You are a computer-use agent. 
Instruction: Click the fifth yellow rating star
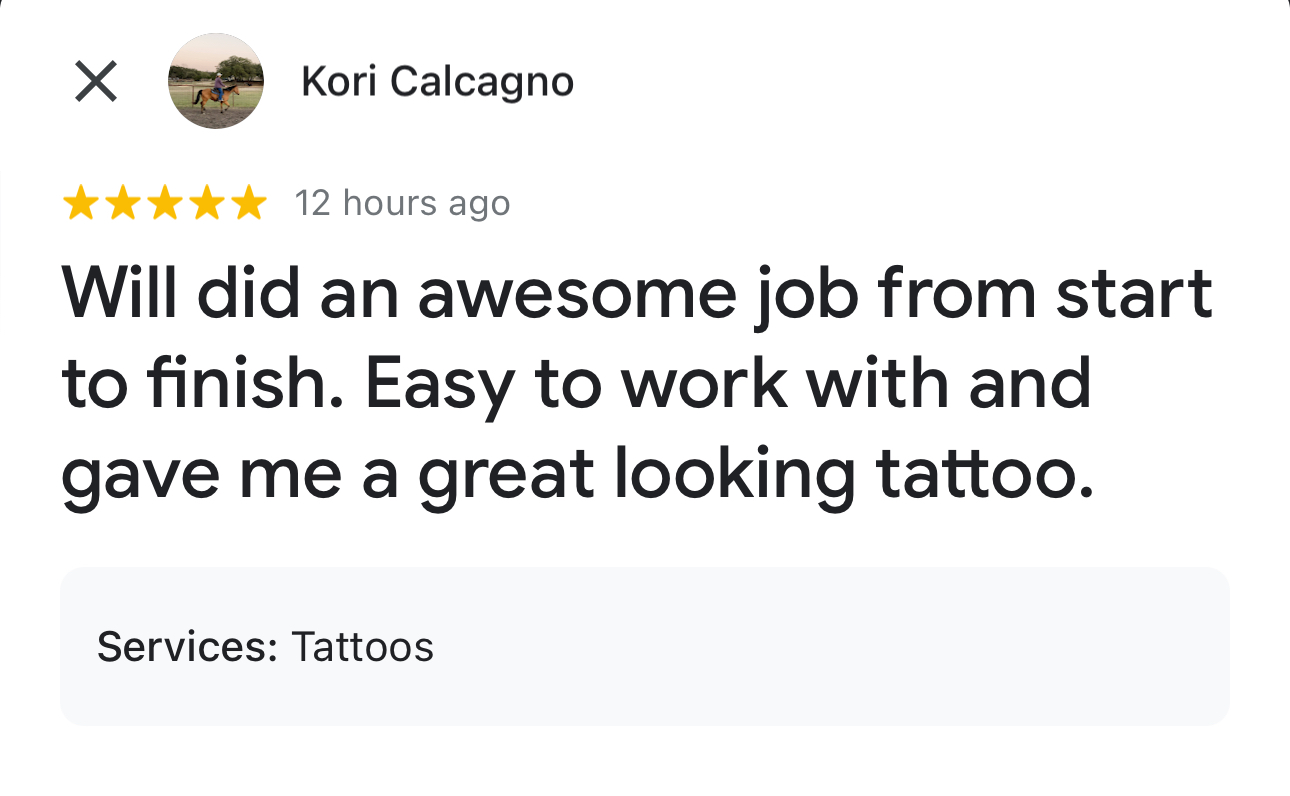tap(248, 204)
